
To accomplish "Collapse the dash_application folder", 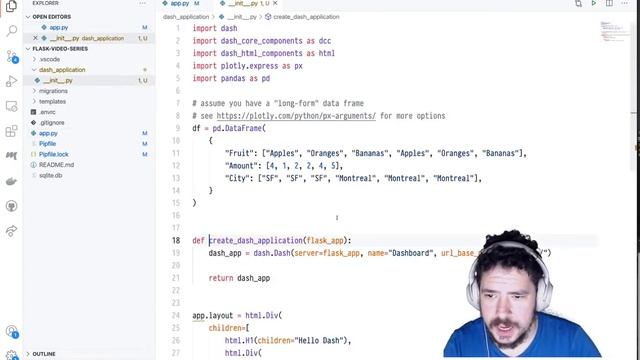I will point(62,70).
